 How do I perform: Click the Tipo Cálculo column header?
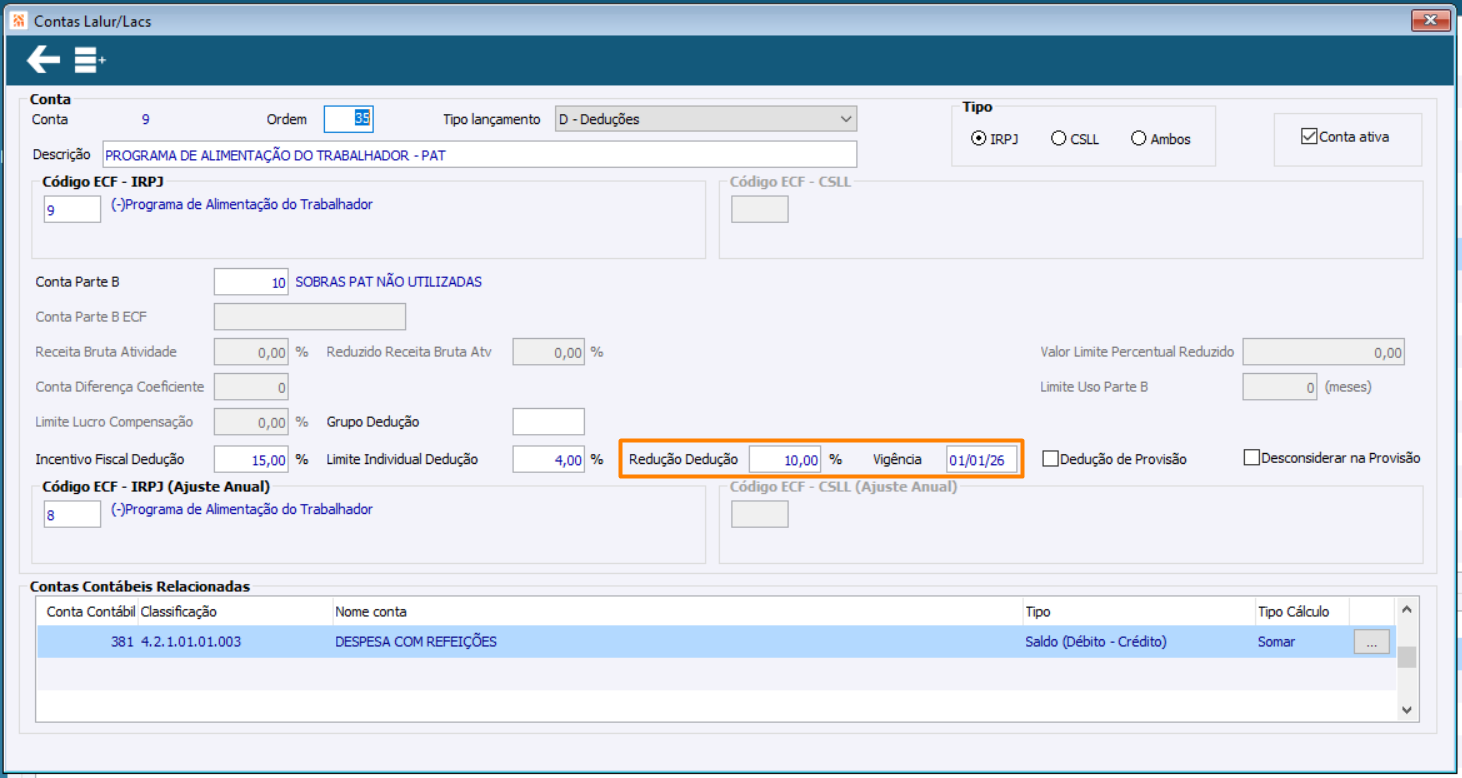(x=1302, y=611)
